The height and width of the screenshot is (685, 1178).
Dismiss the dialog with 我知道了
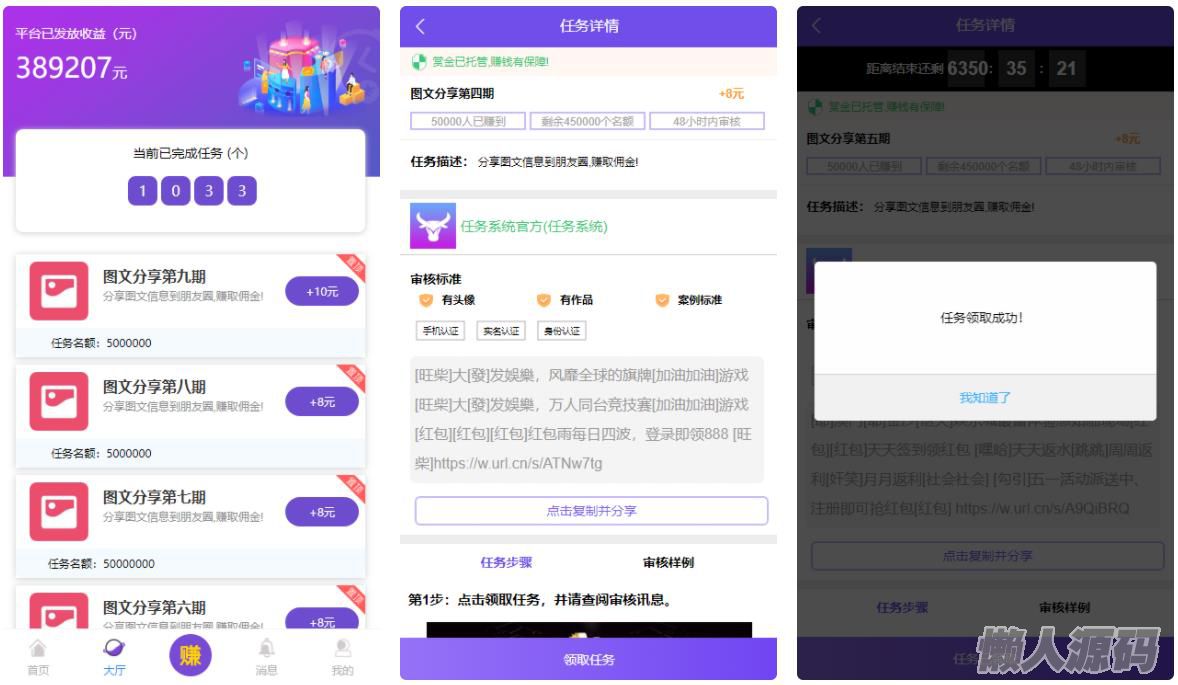pyautogui.click(x=985, y=398)
